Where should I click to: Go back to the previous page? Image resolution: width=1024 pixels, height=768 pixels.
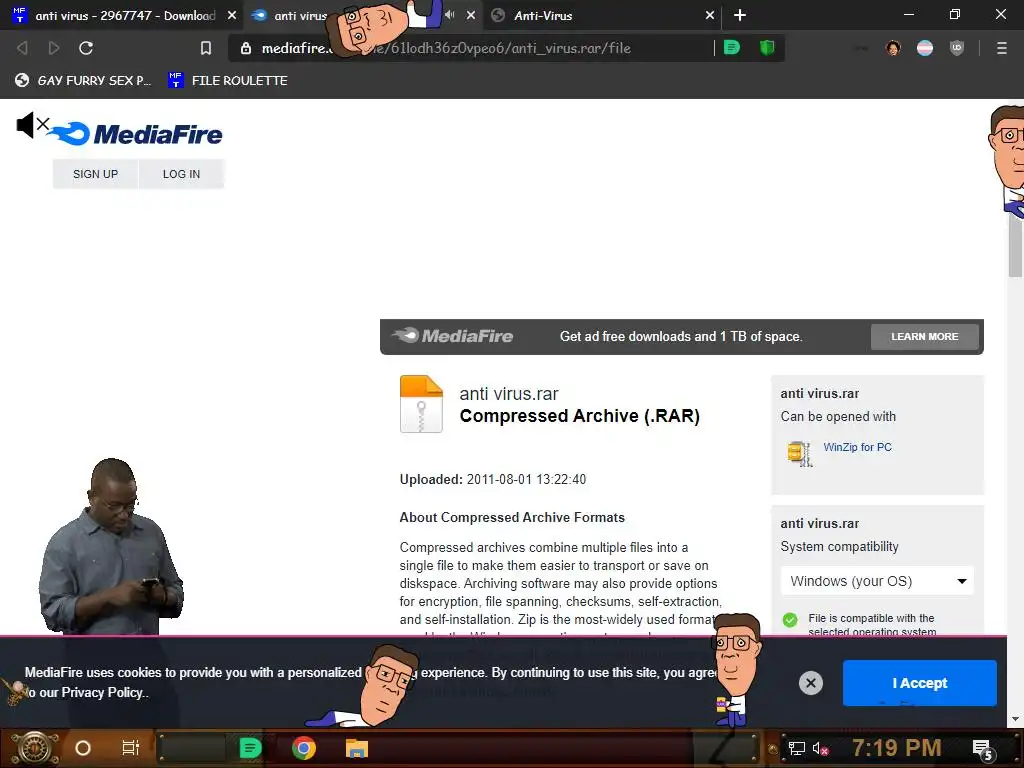(22, 48)
